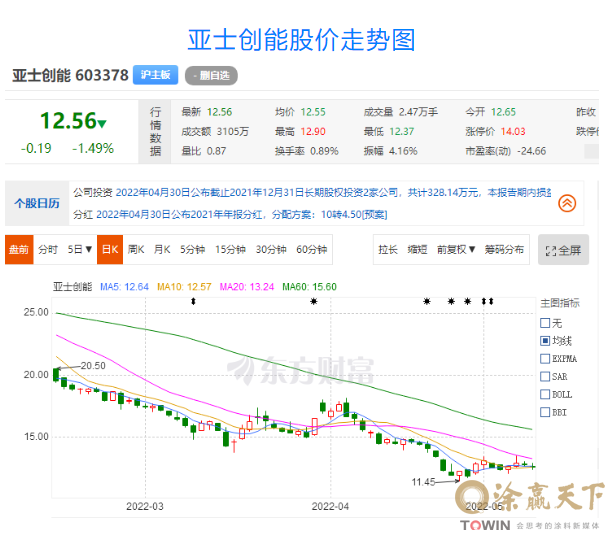Click the 20.50 high price label on chart
610x535 pixels.
click(x=93, y=366)
